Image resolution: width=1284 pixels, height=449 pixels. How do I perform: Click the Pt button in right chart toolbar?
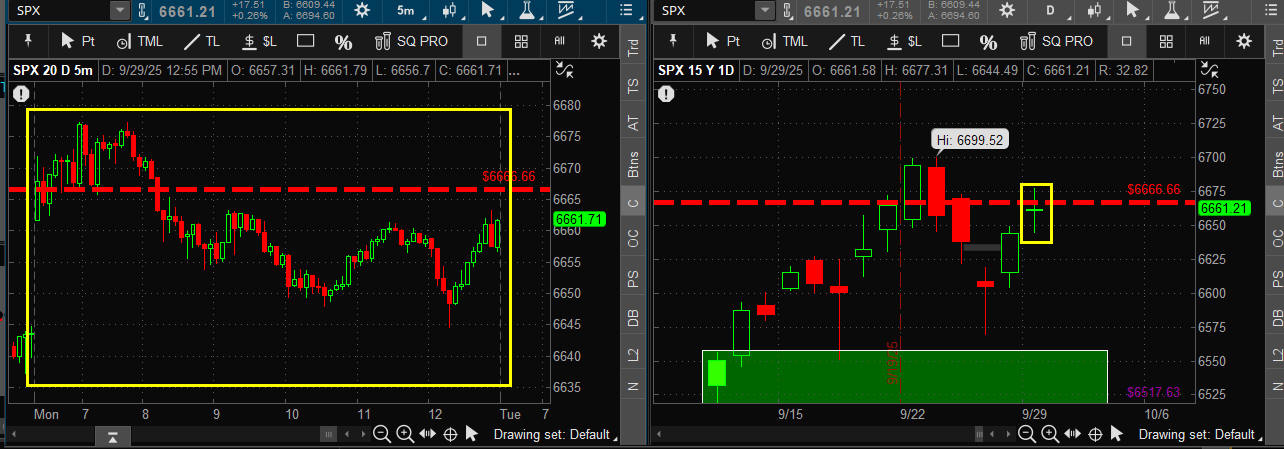click(x=721, y=41)
